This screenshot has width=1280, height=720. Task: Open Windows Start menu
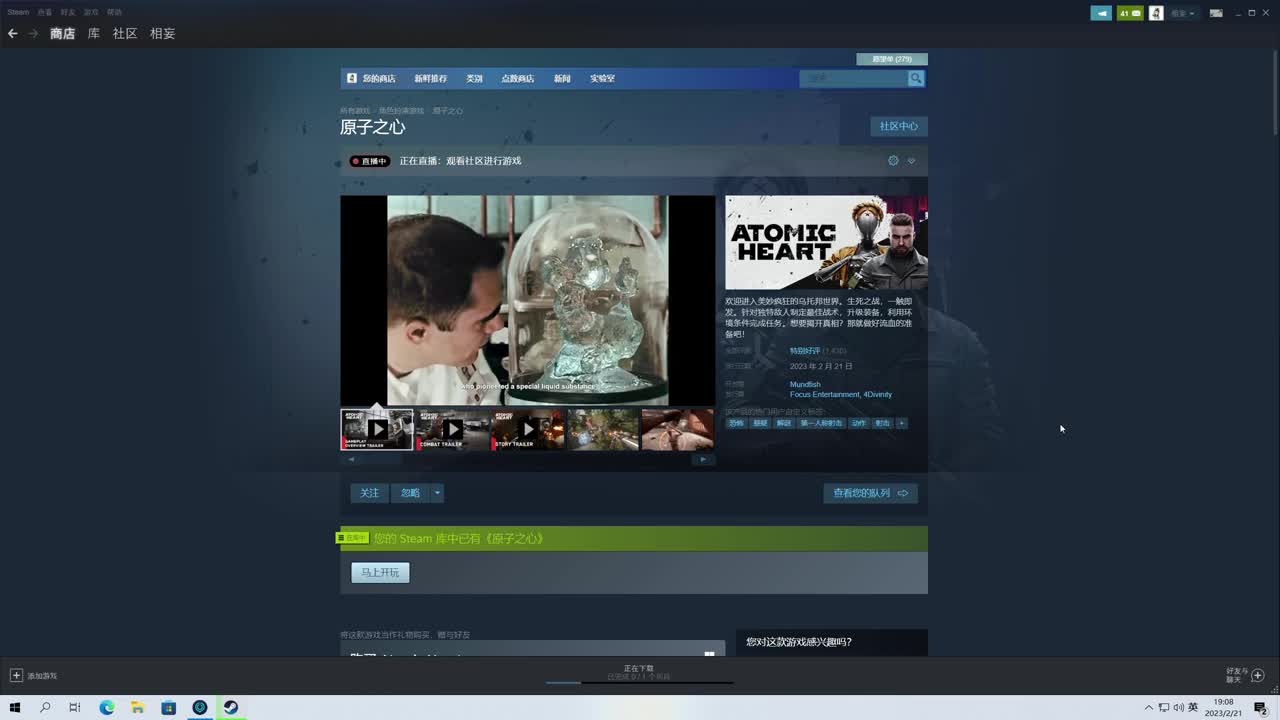pyautogui.click(x=15, y=707)
